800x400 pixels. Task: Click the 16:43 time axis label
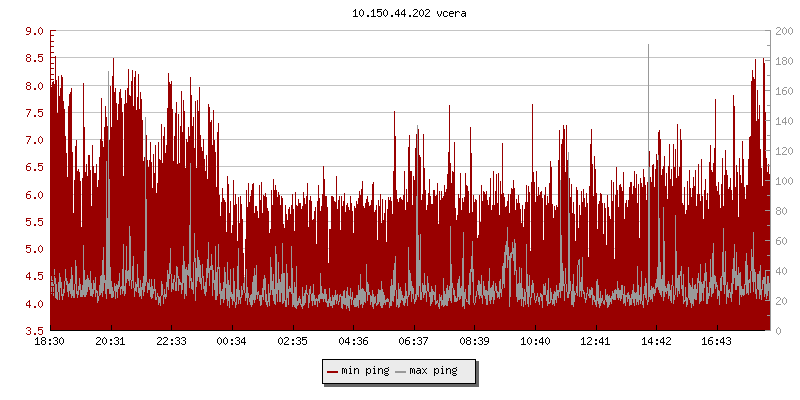click(x=716, y=342)
